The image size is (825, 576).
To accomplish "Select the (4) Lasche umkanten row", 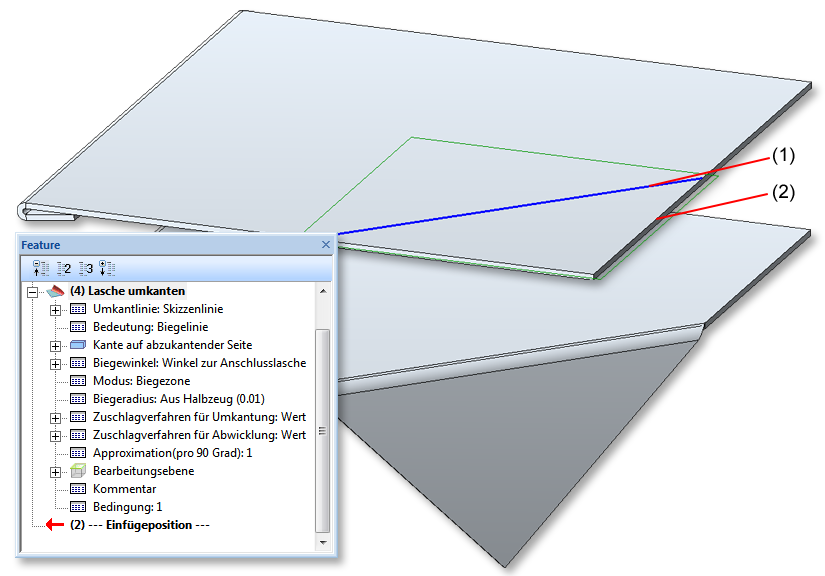I will 127,291.
